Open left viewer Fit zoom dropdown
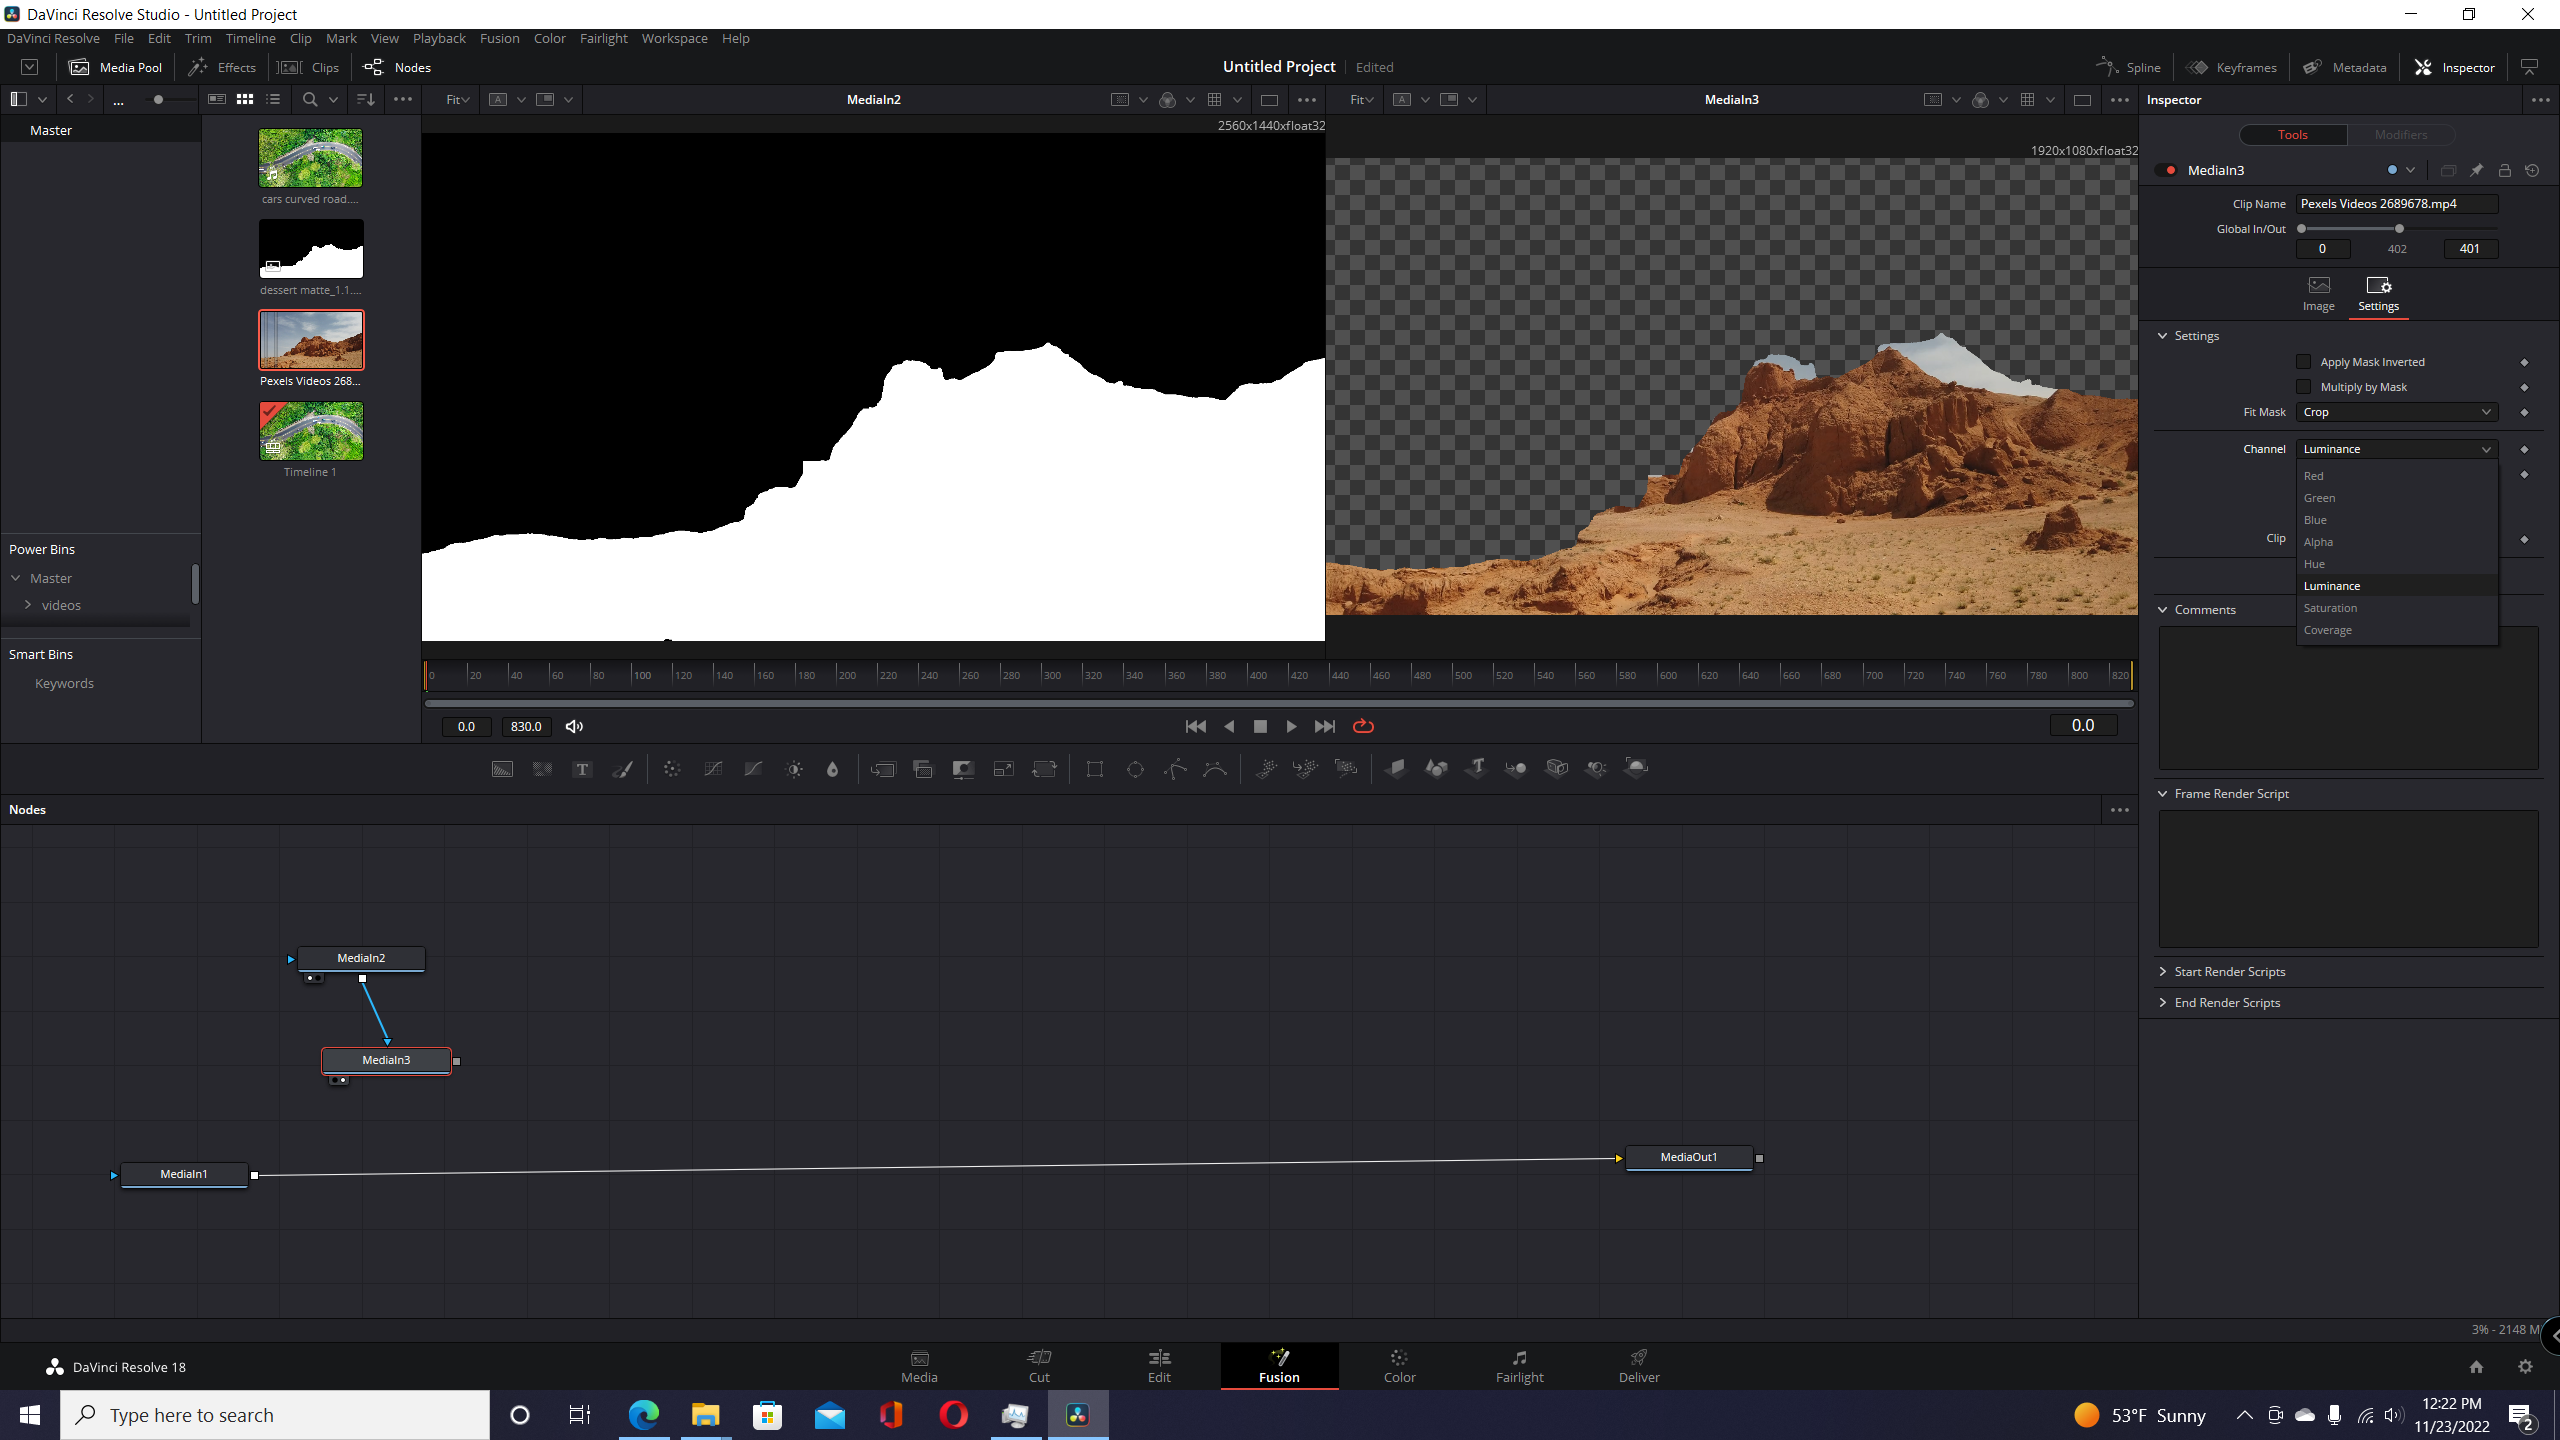Screen dimensions: 2560x1440 tap(457, 99)
